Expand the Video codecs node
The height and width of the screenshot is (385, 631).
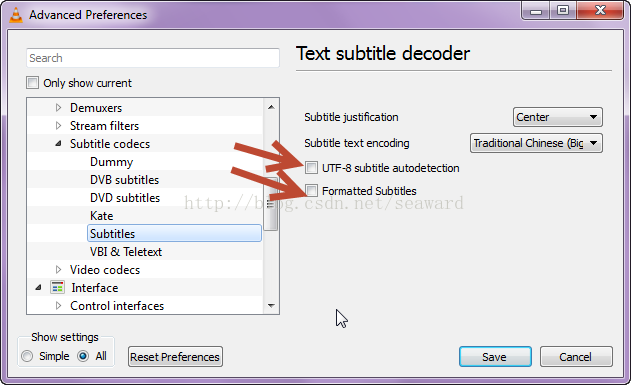pyautogui.click(x=58, y=270)
